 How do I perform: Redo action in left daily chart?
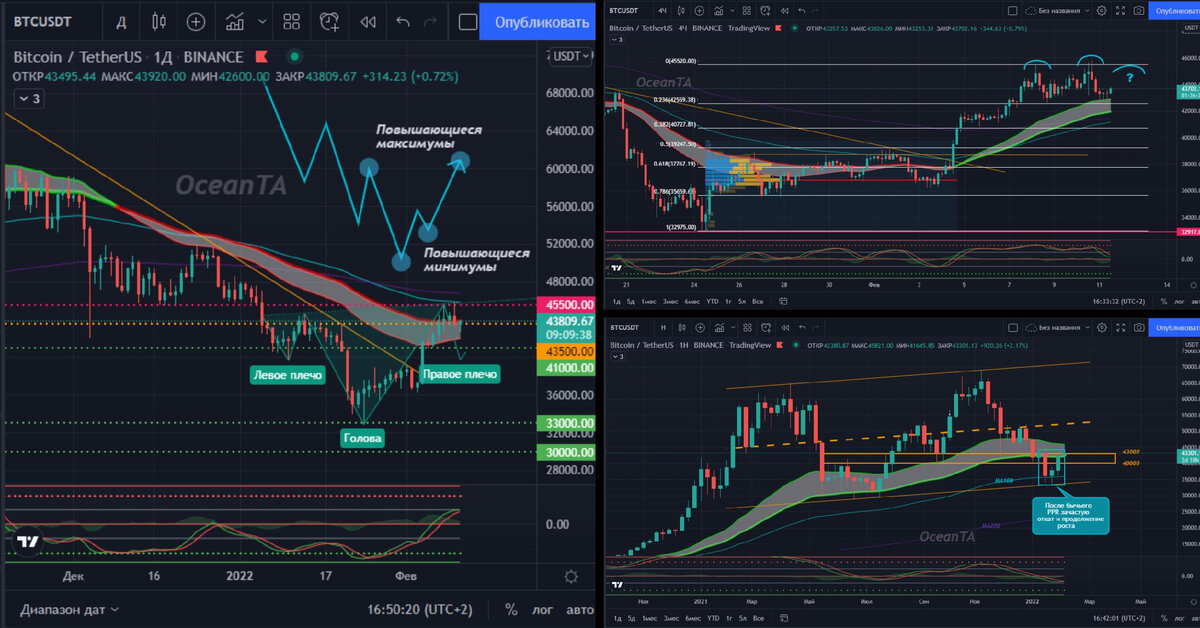point(432,21)
